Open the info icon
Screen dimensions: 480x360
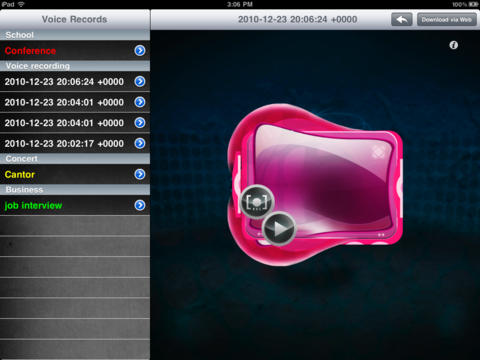click(x=453, y=45)
